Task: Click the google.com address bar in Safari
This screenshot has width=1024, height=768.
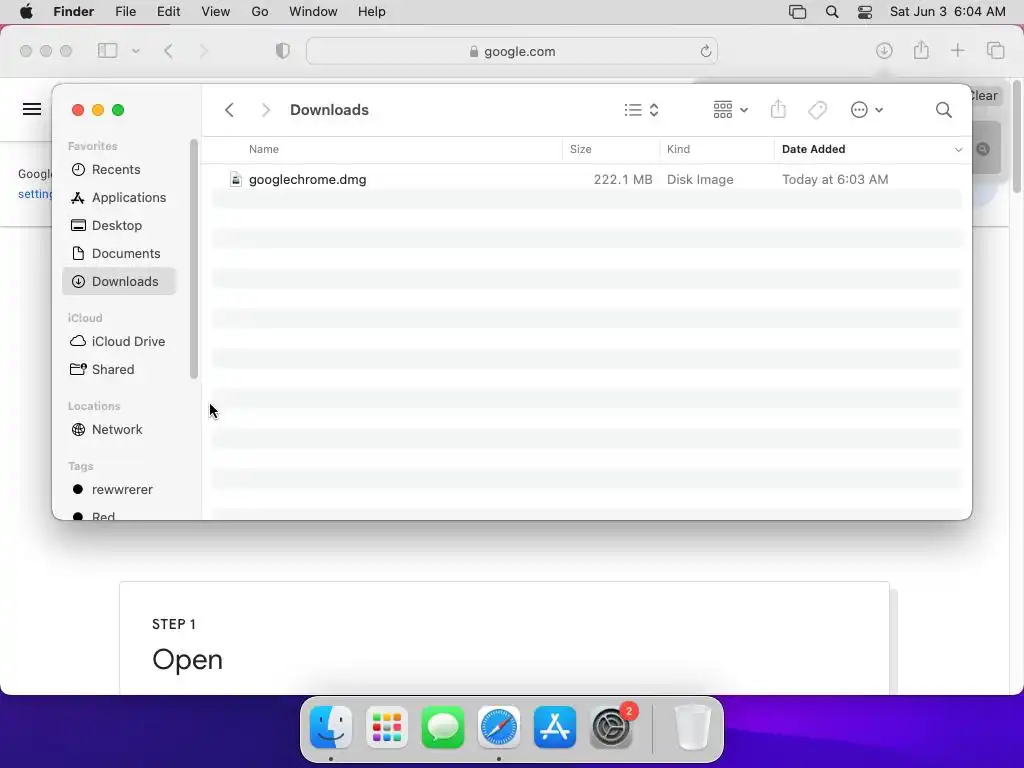Action: pyautogui.click(x=512, y=51)
